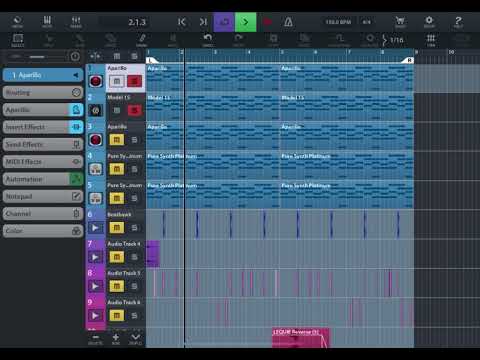The height and width of the screenshot is (360, 480).
Task: Open the 1/16 quantize grid selector
Action: 393,40
